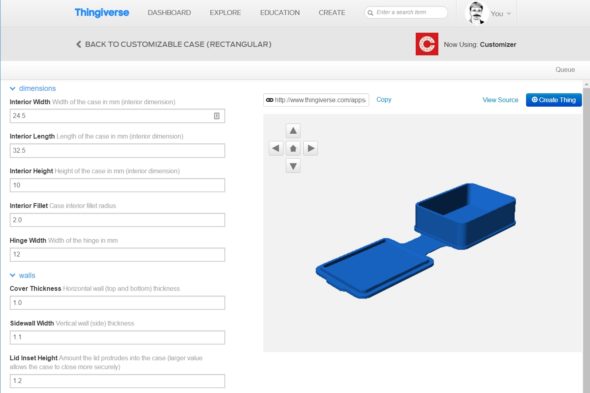590x393 pixels.
Task: Click the Create Thing button
Action: tap(554, 100)
